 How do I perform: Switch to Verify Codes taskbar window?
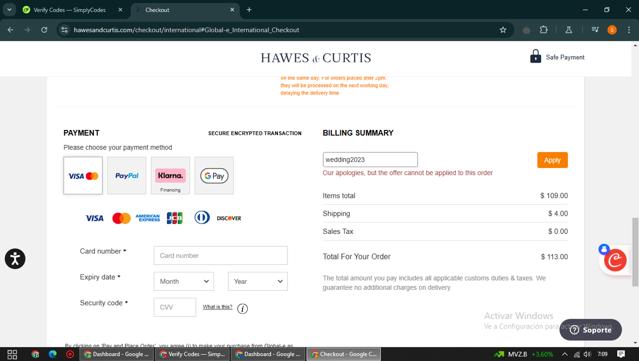click(193, 354)
